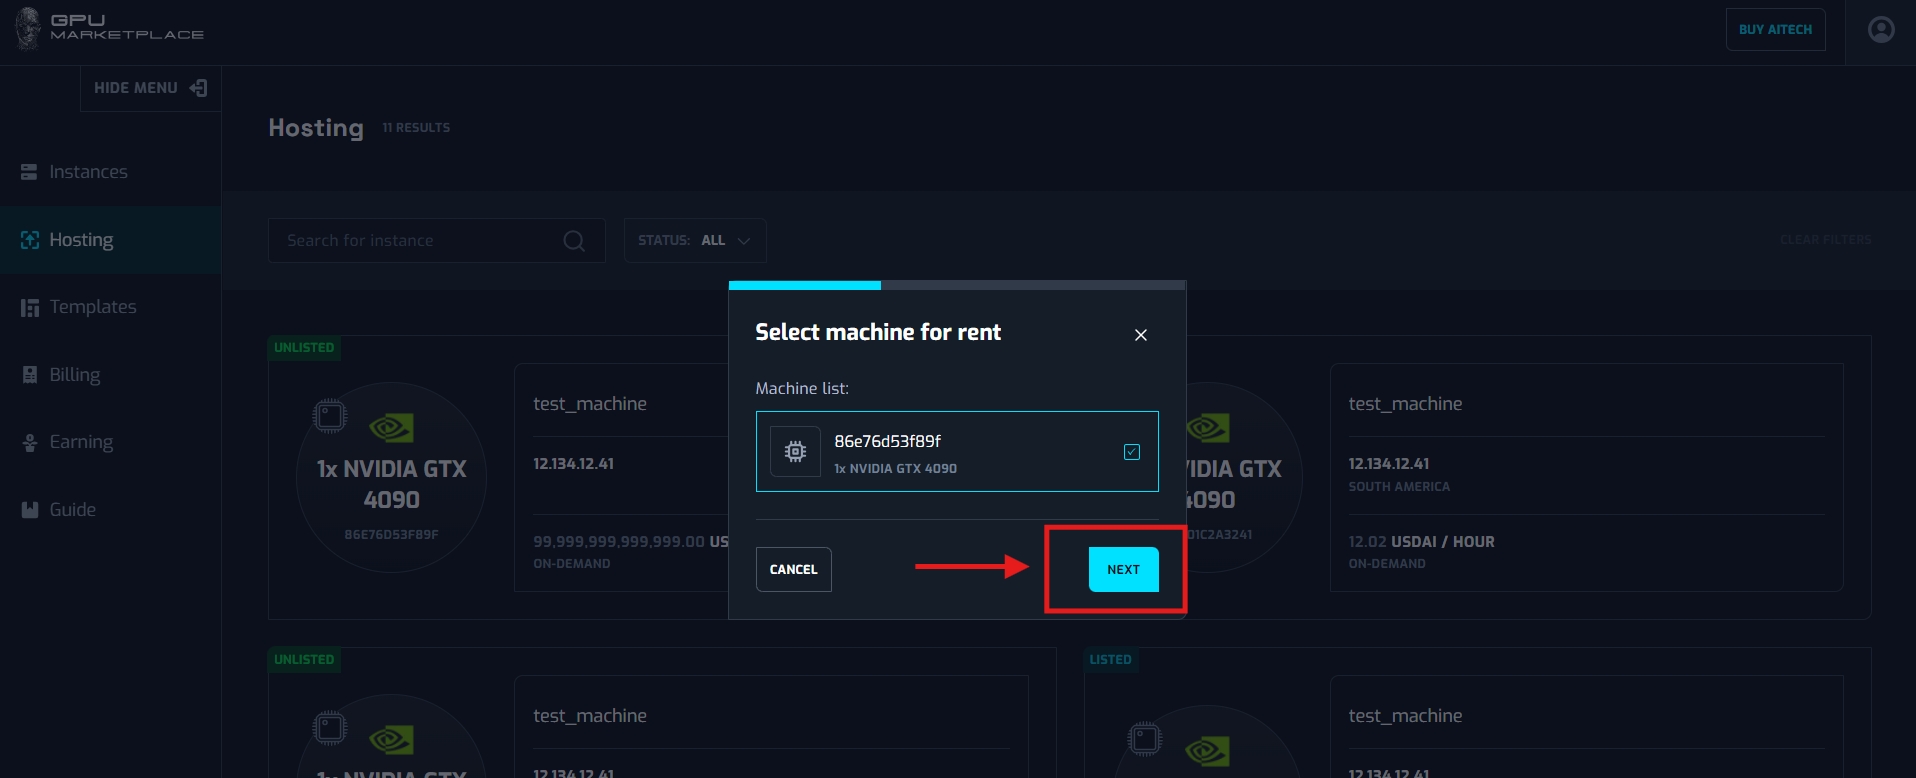Close the Select machine for rent dialog
The height and width of the screenshot is (778, 1916).
tap(1140, 335)
